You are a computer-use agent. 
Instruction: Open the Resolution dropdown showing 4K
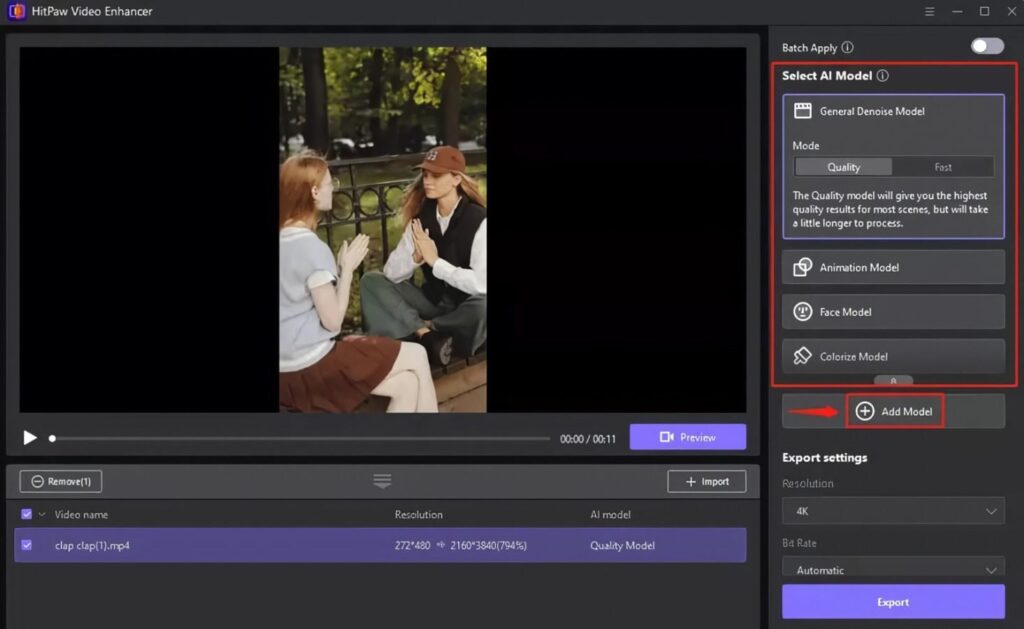[893, 511]
